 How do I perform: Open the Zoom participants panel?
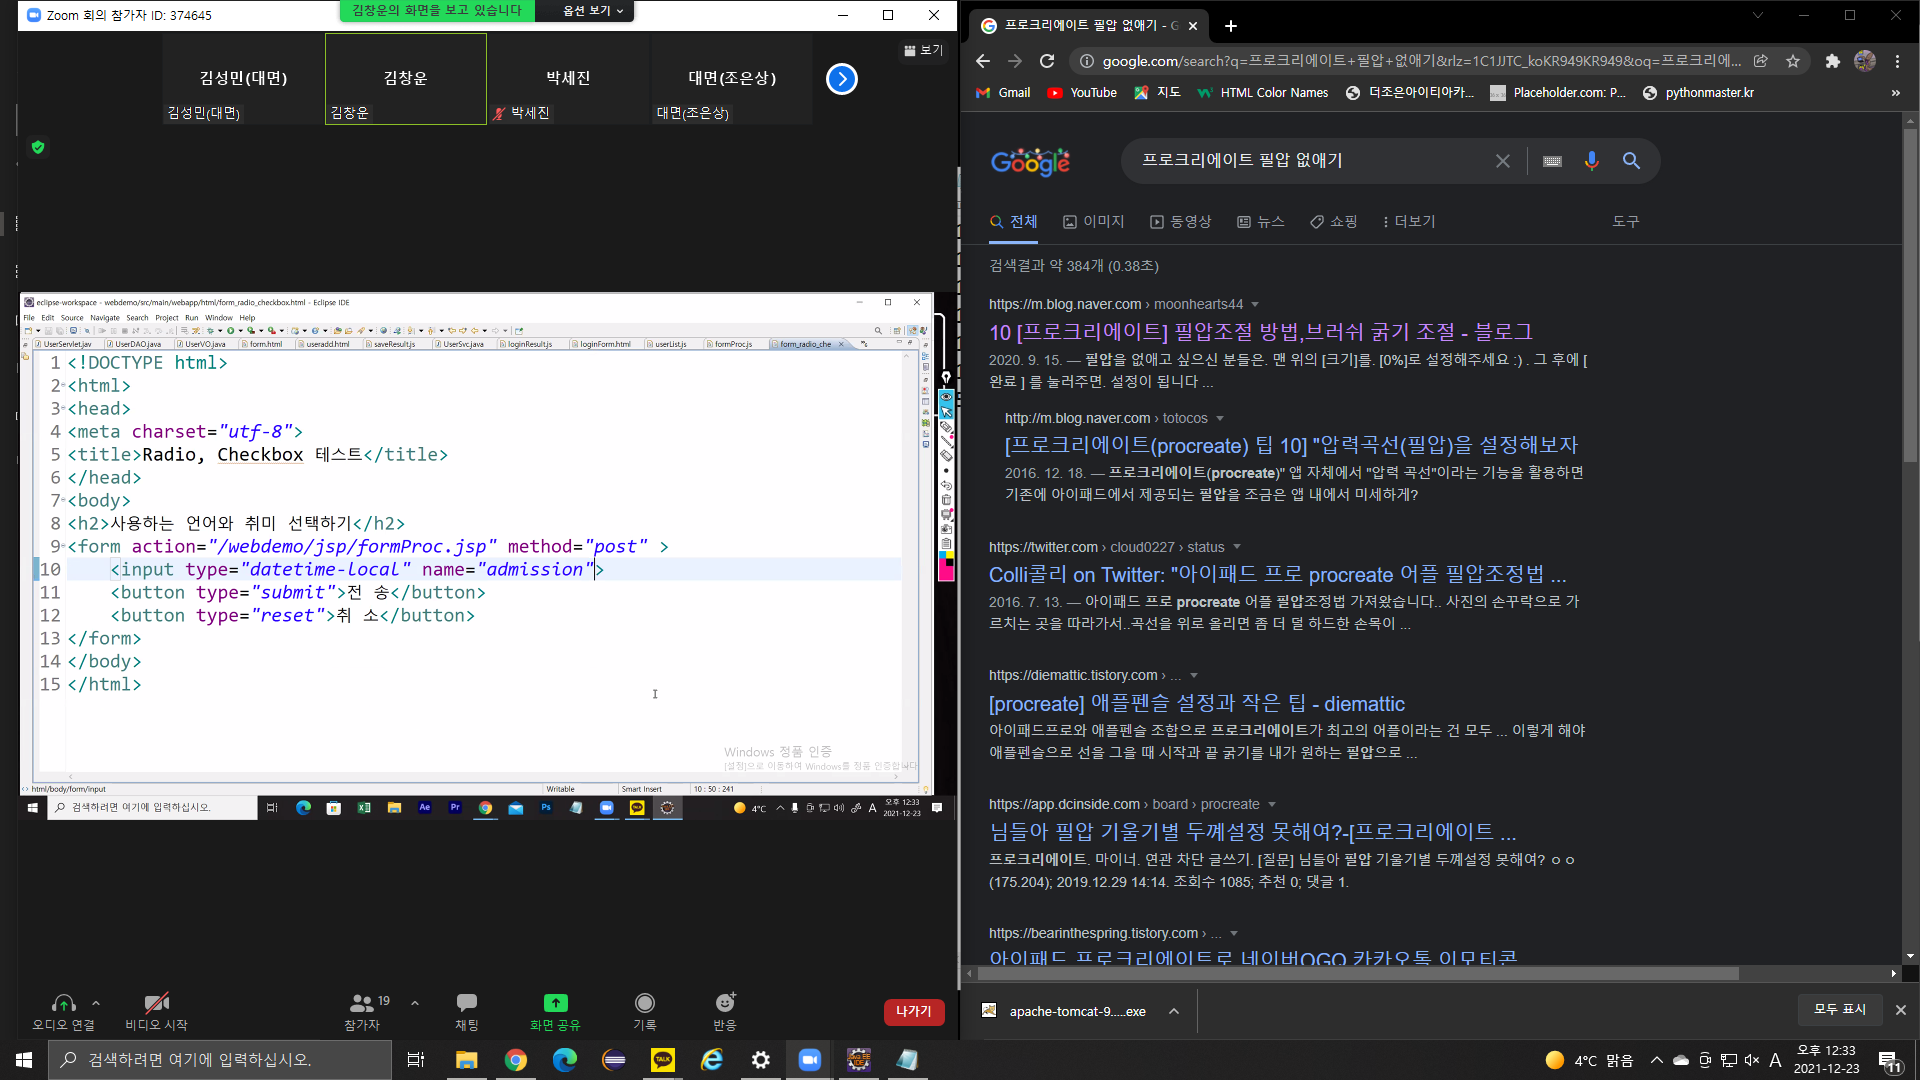[362, 1003]
